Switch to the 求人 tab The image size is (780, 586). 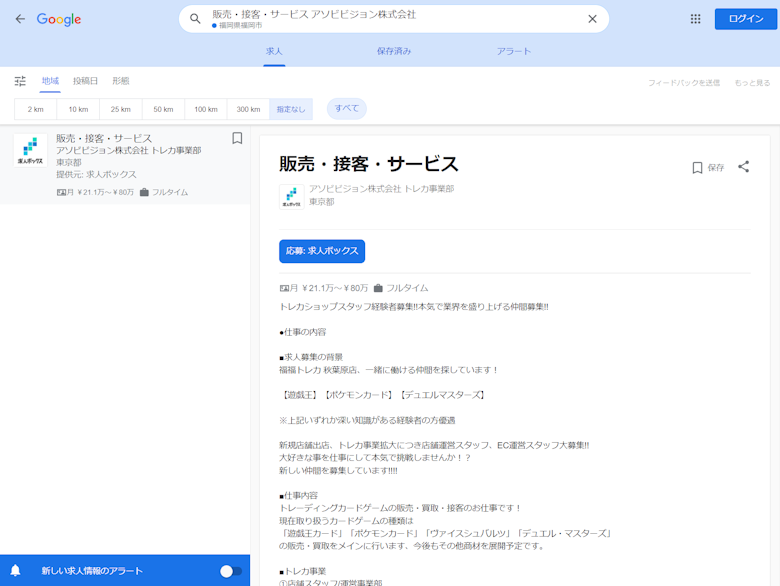tap(274, 51)
